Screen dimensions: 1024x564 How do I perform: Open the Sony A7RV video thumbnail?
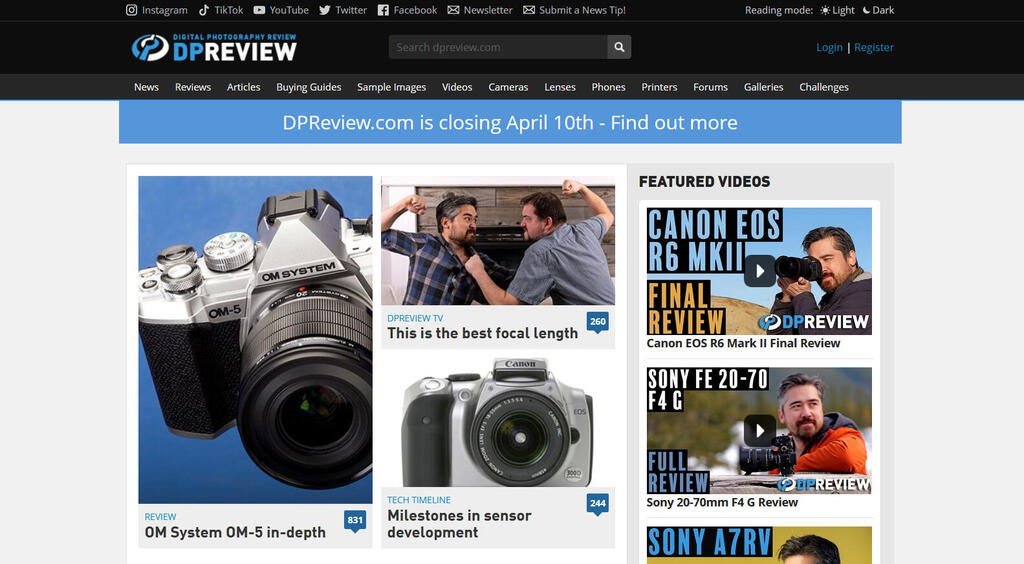[x=759, y=545]
